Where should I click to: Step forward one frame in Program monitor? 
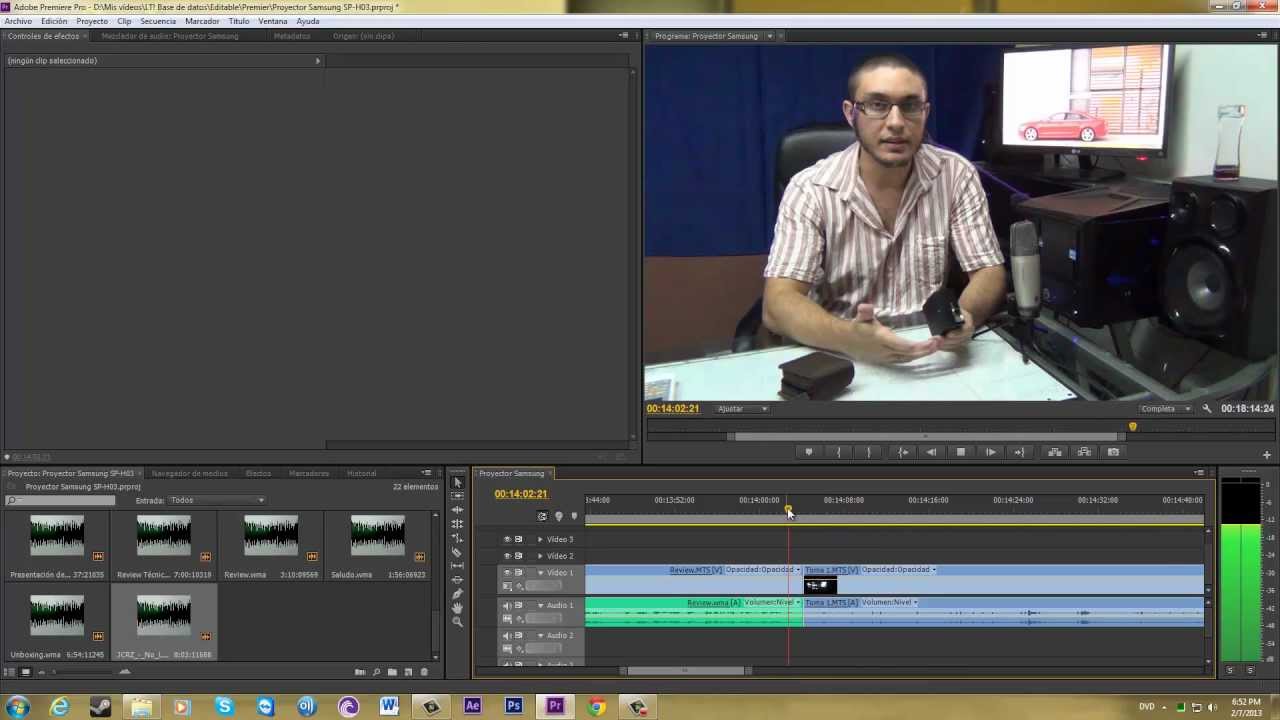pos(991,452)
